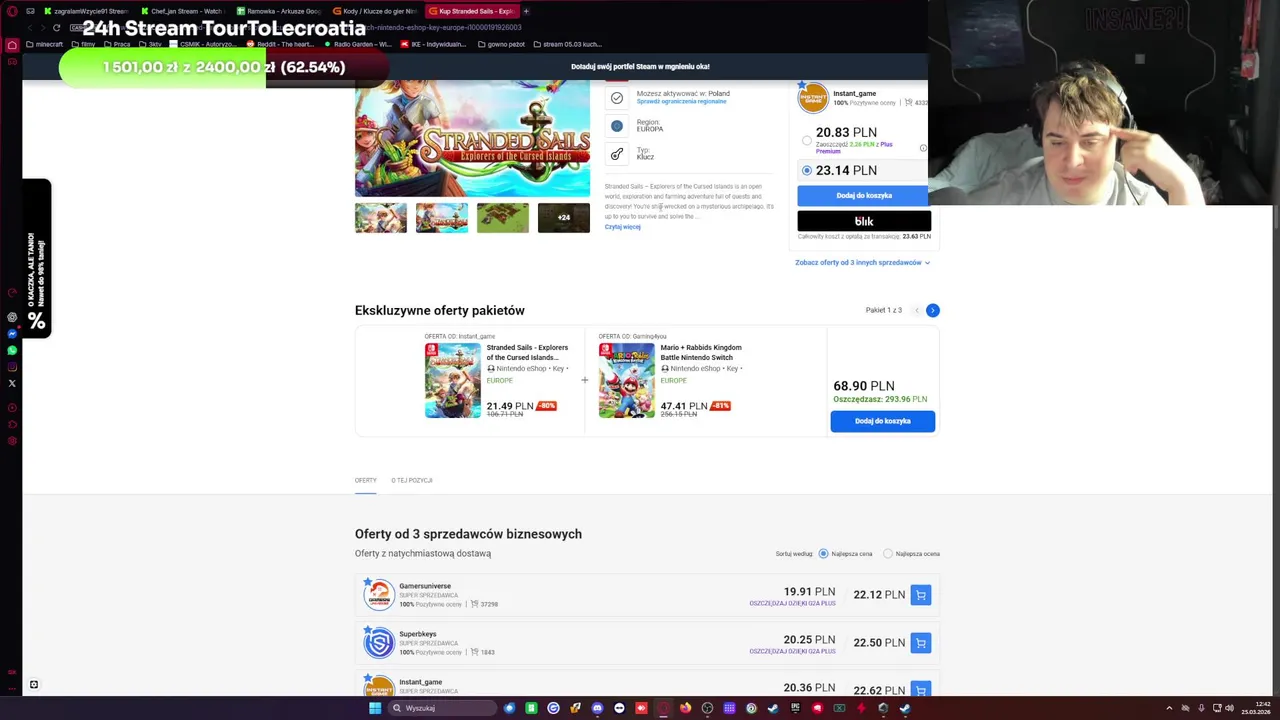Click Mario + Rabbids bundle item cover

(x=627, y=380)
